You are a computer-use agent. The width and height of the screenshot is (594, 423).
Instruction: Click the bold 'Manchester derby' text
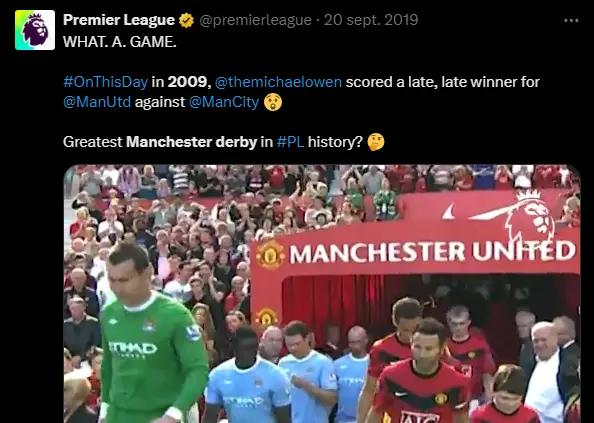[191, 142]
